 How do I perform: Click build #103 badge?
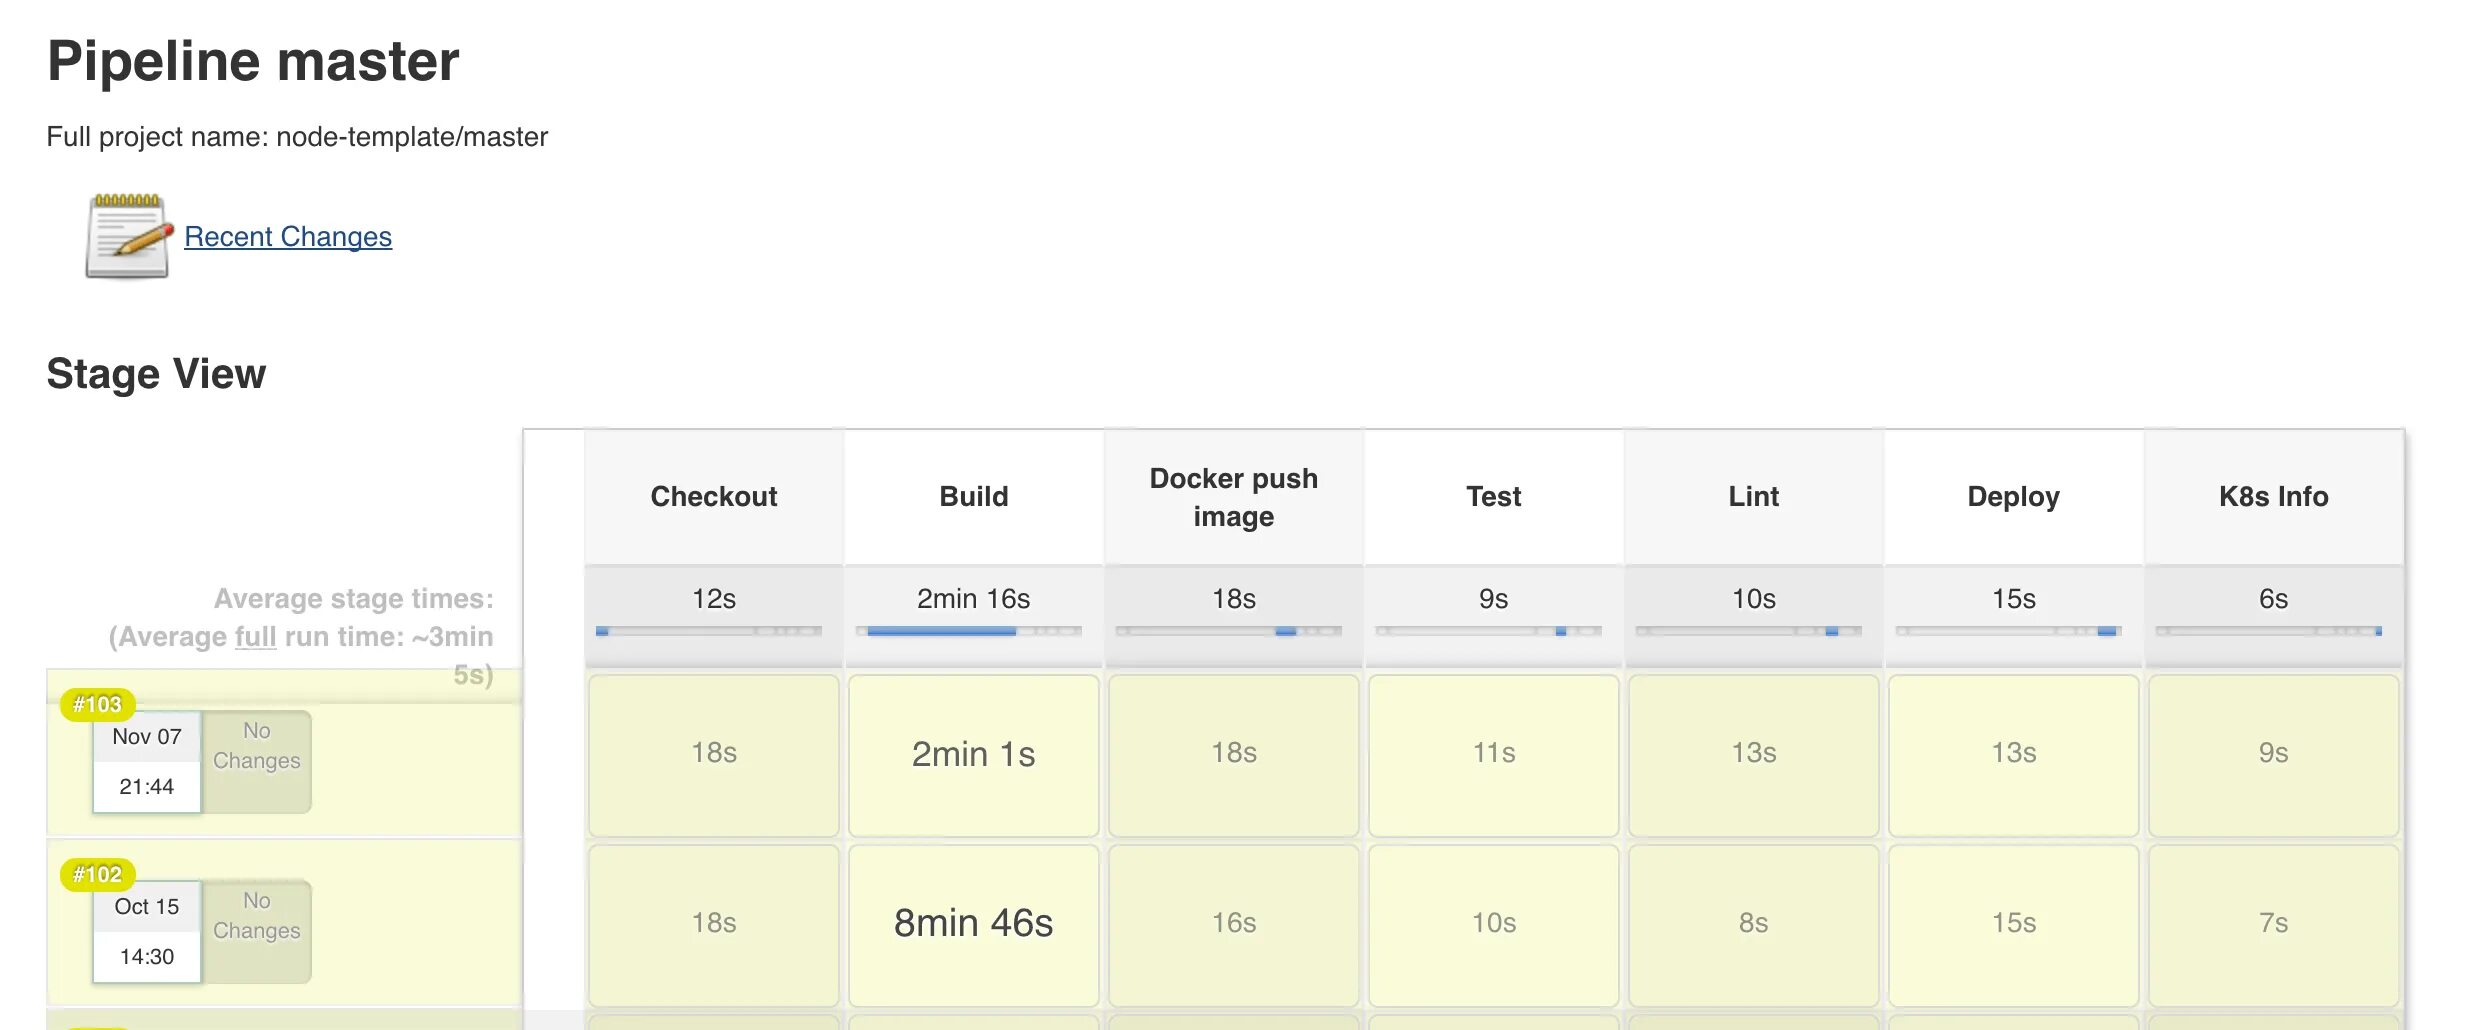(97, 705)
